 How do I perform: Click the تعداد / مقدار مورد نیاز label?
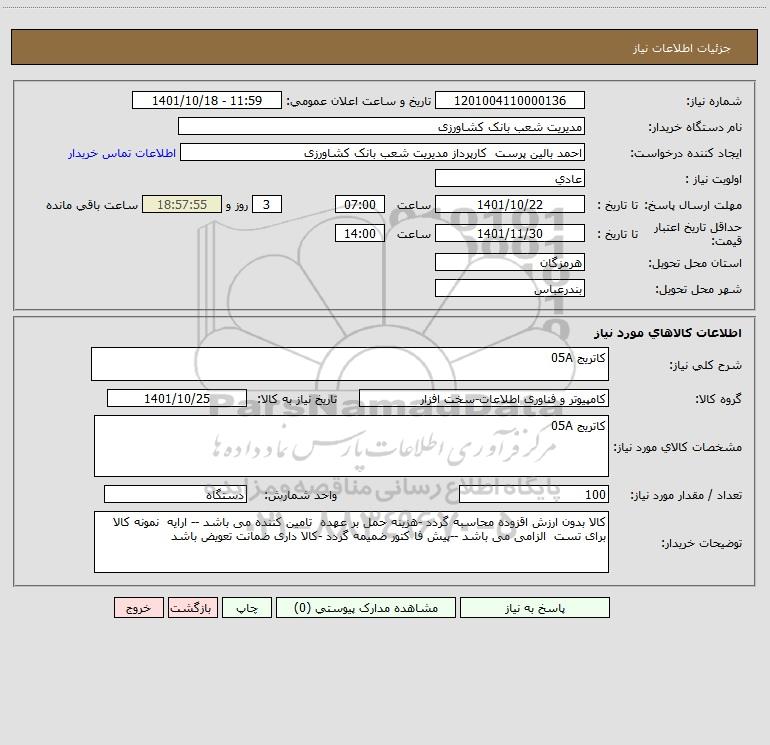point(686,495)
